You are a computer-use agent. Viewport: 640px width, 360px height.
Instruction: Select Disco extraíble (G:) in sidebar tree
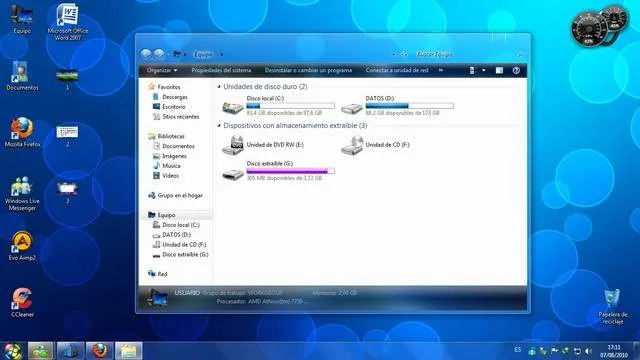tap(181, 254)
